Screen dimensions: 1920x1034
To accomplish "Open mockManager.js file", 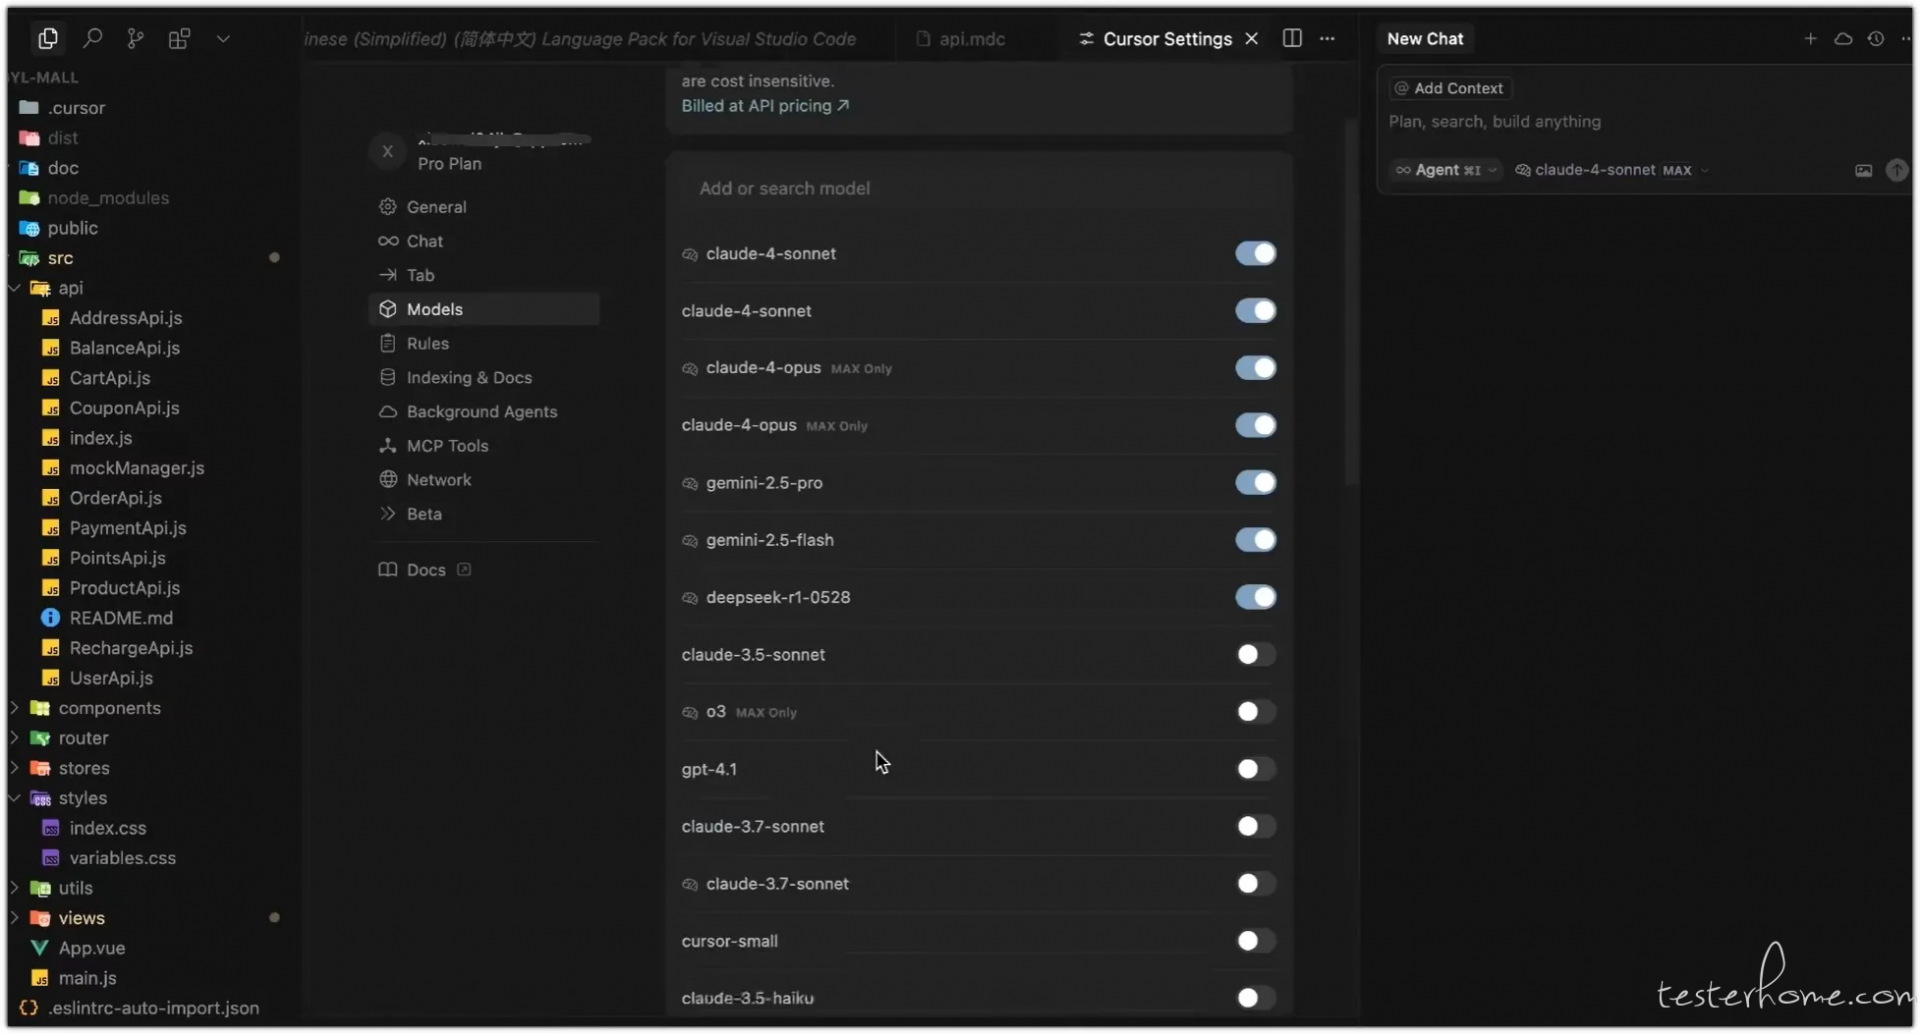I will click(136, 468).
